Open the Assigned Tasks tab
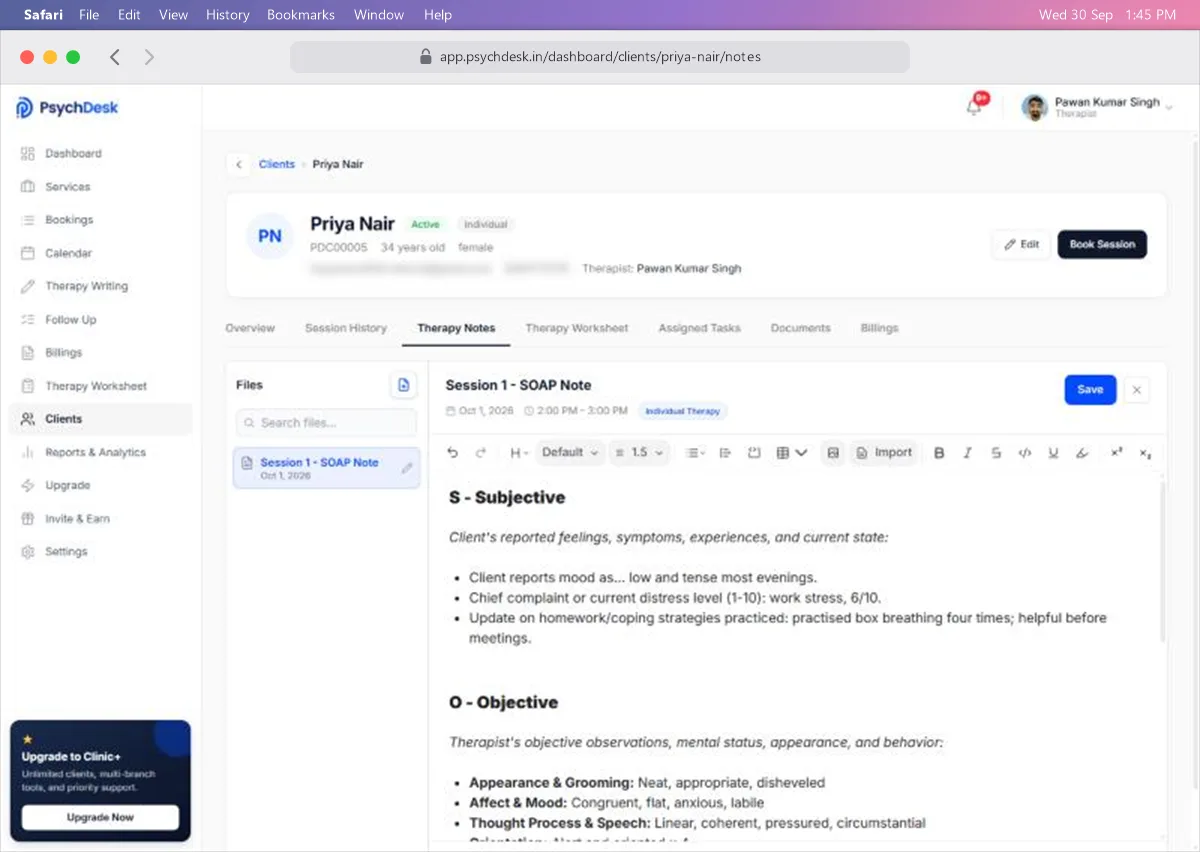Viewport: 1200px width, 852px height. click(700, 328)
